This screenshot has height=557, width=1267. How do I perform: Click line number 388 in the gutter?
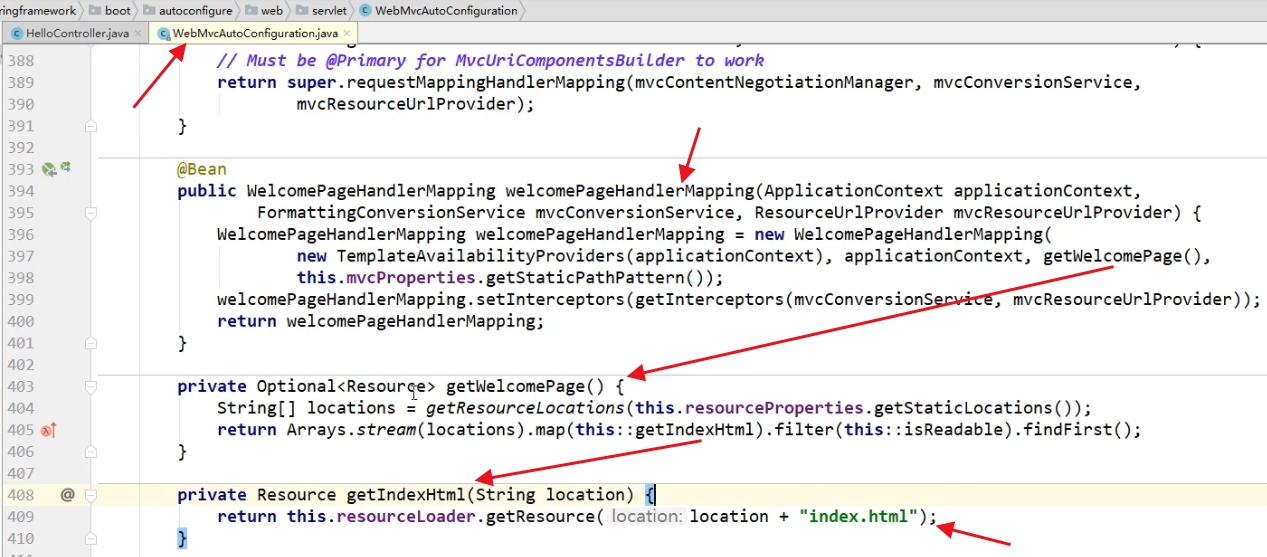(x=19, y=61)
